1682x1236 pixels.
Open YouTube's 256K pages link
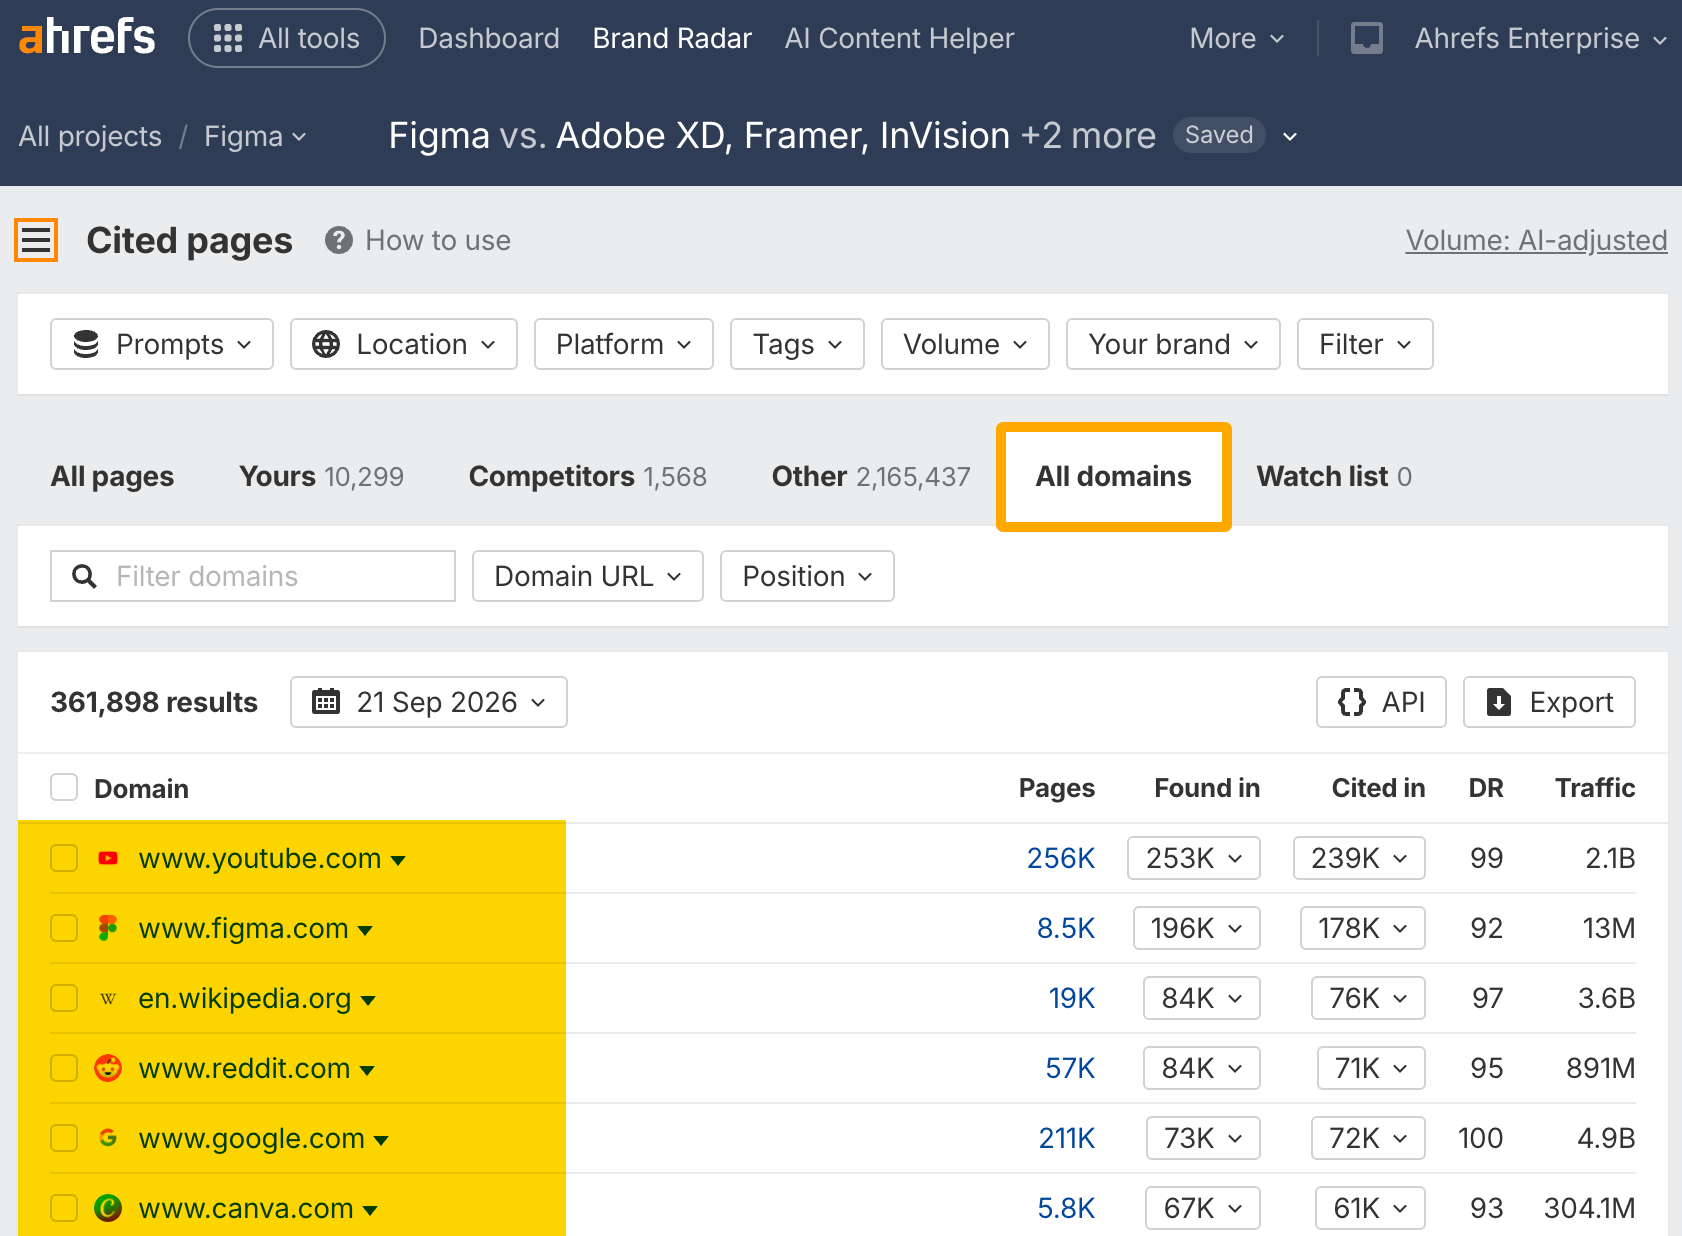(x=1061, y=858)
